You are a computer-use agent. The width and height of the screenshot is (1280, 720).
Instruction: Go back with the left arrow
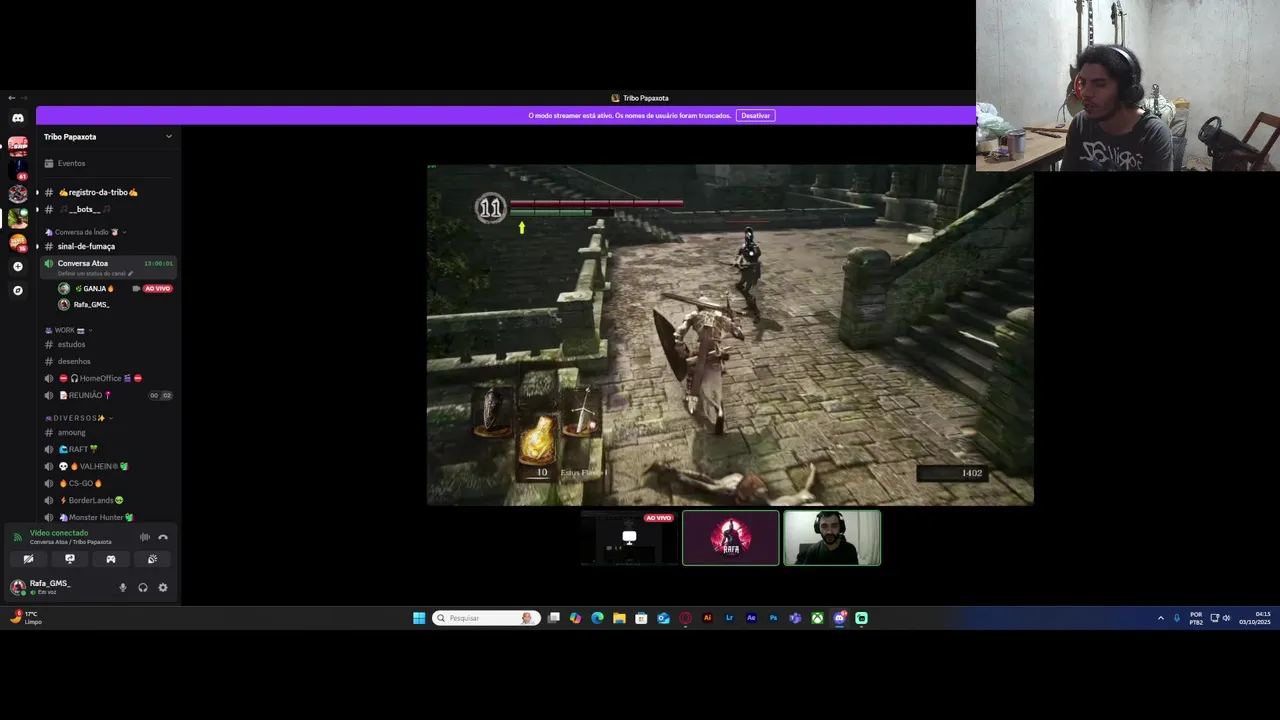[x=11, y=98]
